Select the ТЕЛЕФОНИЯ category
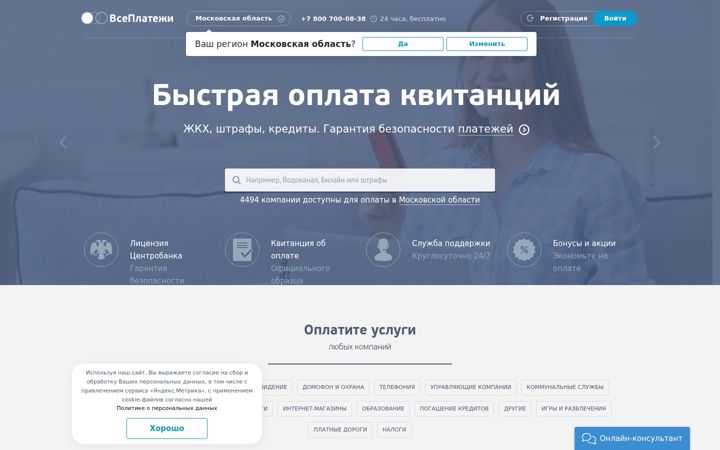The image size is (720, 450). pos(397,387)
